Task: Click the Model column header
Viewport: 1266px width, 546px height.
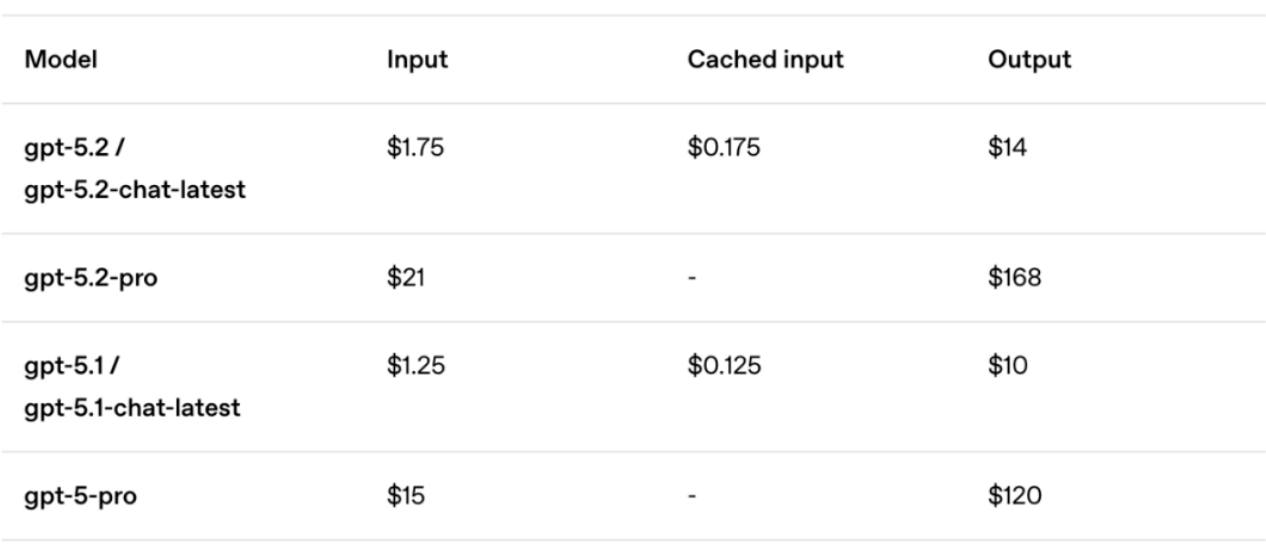Action: point(57,59)
